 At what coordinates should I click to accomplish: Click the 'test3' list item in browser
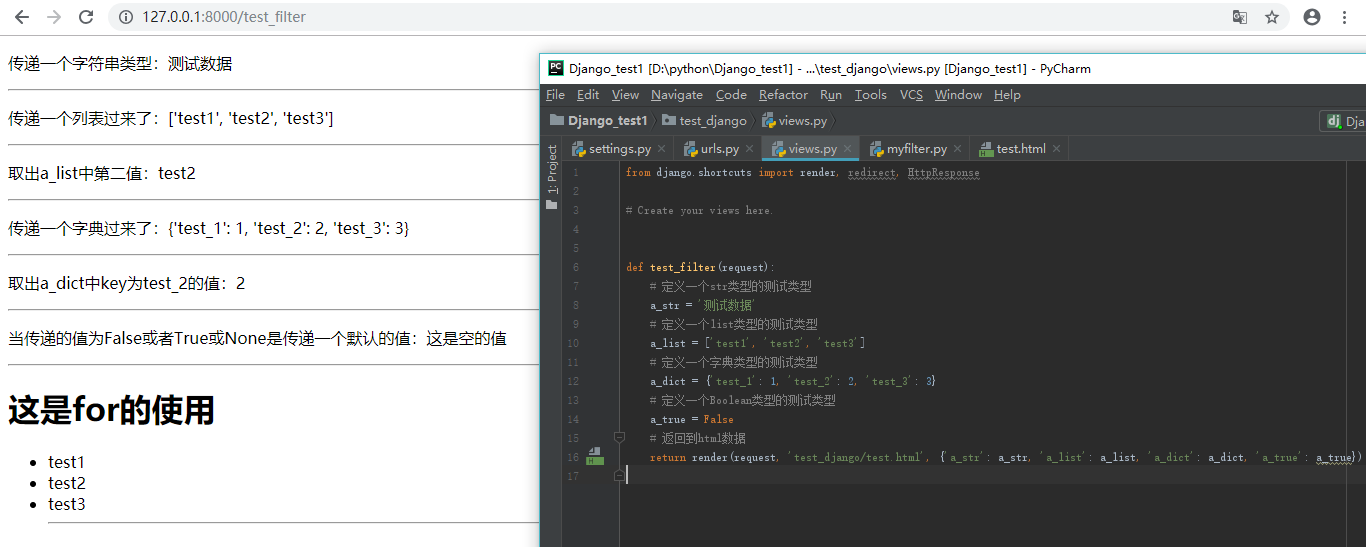pos(67,504)
